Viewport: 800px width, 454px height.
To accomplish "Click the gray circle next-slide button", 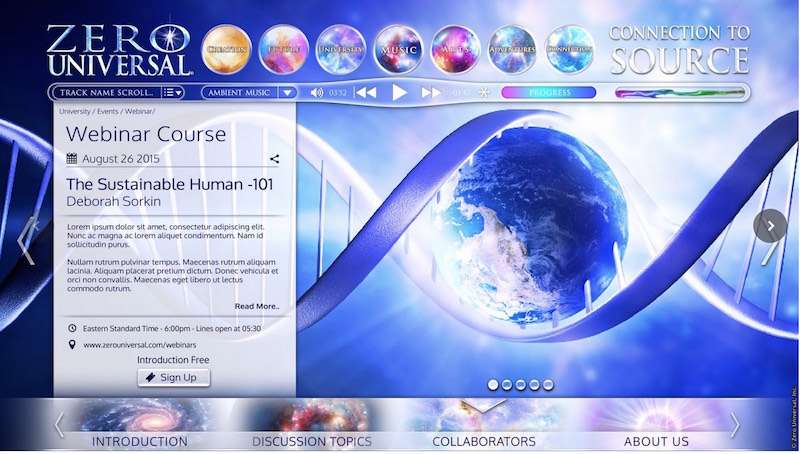I will 770,225.
